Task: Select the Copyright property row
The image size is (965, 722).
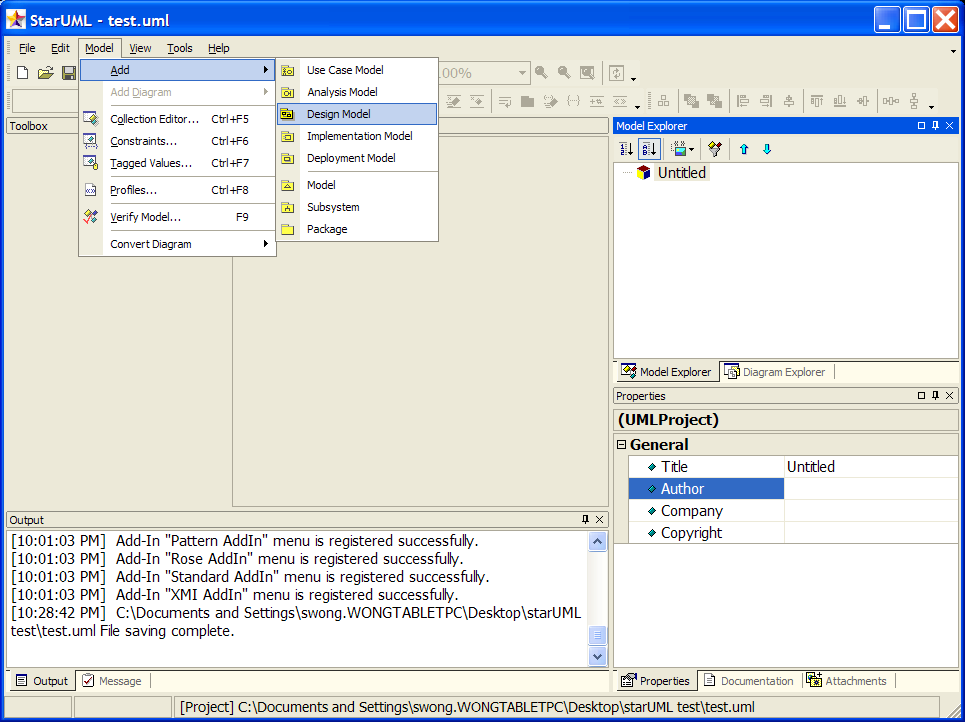Action: coord(793,533)
